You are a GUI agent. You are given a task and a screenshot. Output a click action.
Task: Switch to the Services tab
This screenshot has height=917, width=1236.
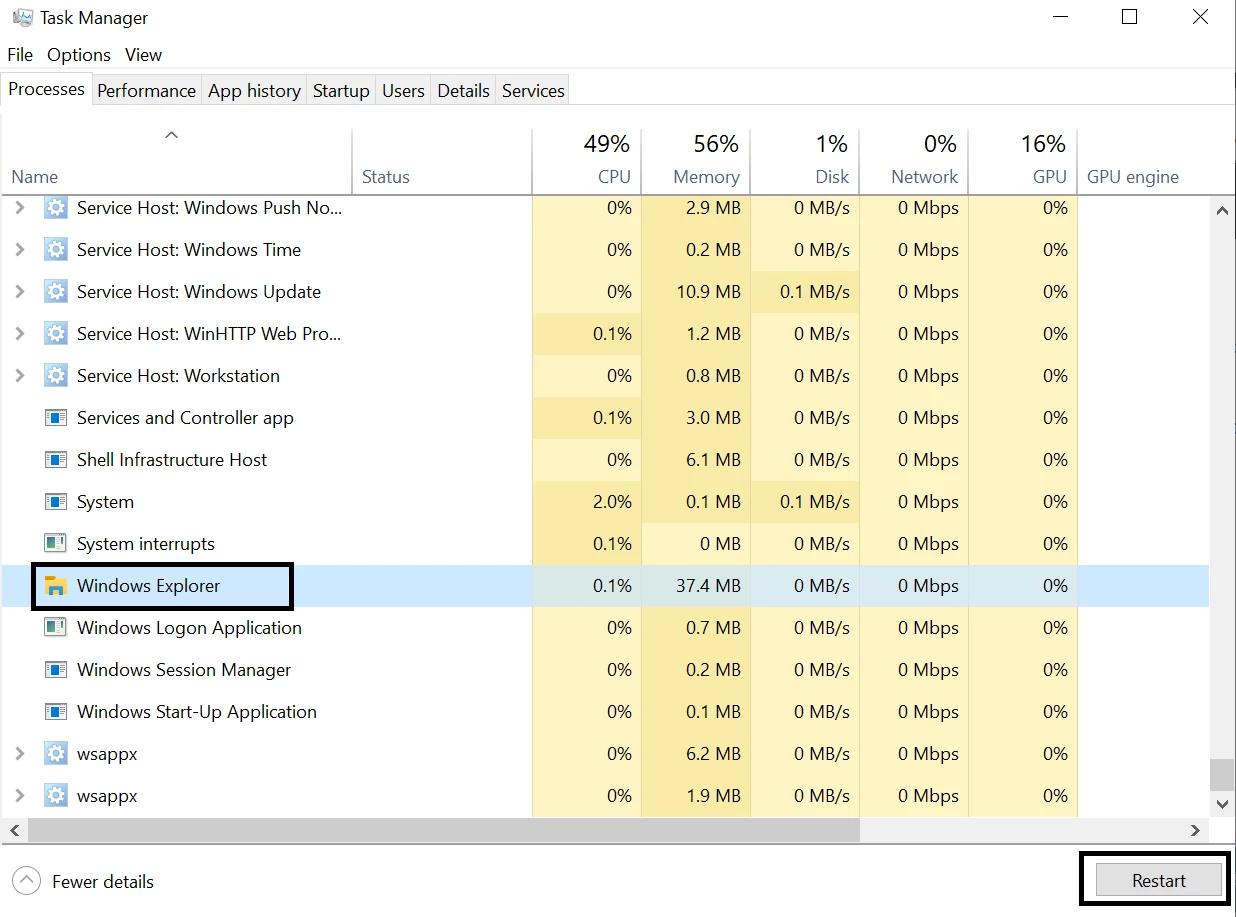(x=533, y=91)
